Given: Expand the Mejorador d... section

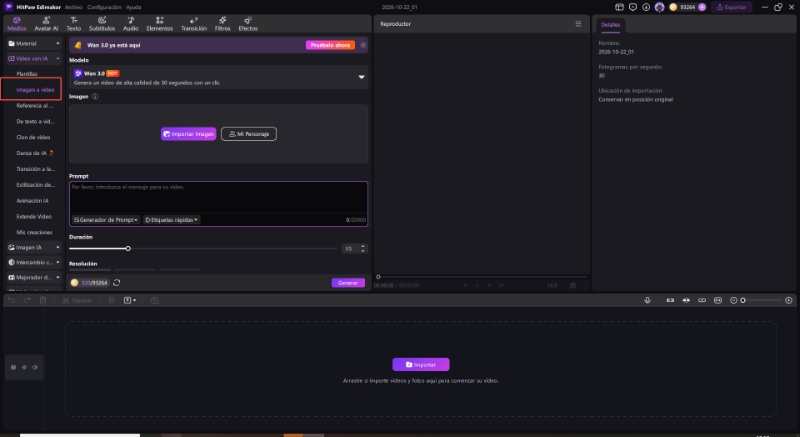Looking at the screenshot, I should click(x=34, y=277).
